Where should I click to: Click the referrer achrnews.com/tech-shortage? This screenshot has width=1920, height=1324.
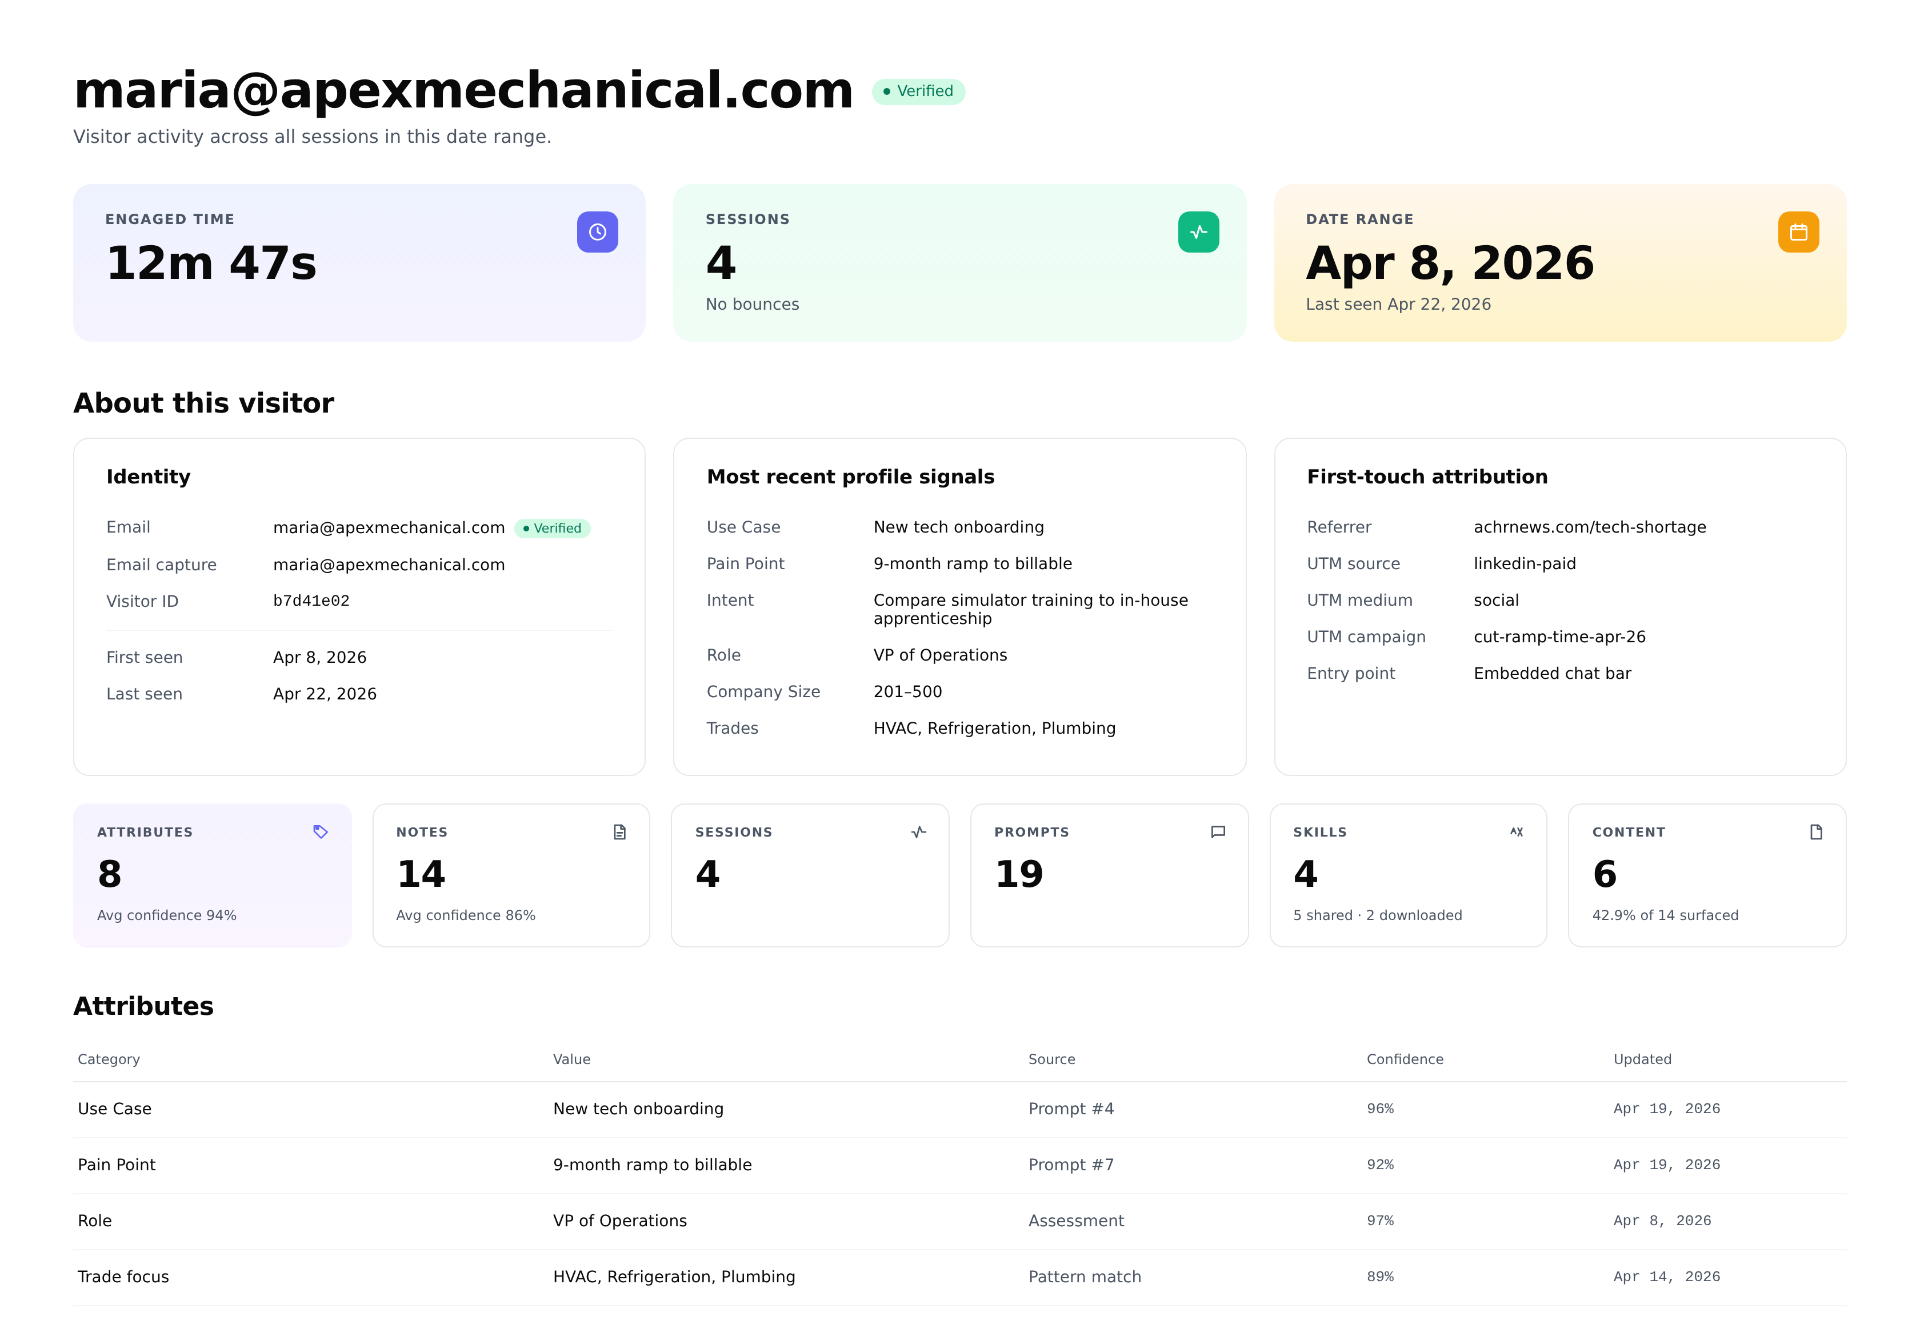pyautogui.click(x=1590, y=527)
